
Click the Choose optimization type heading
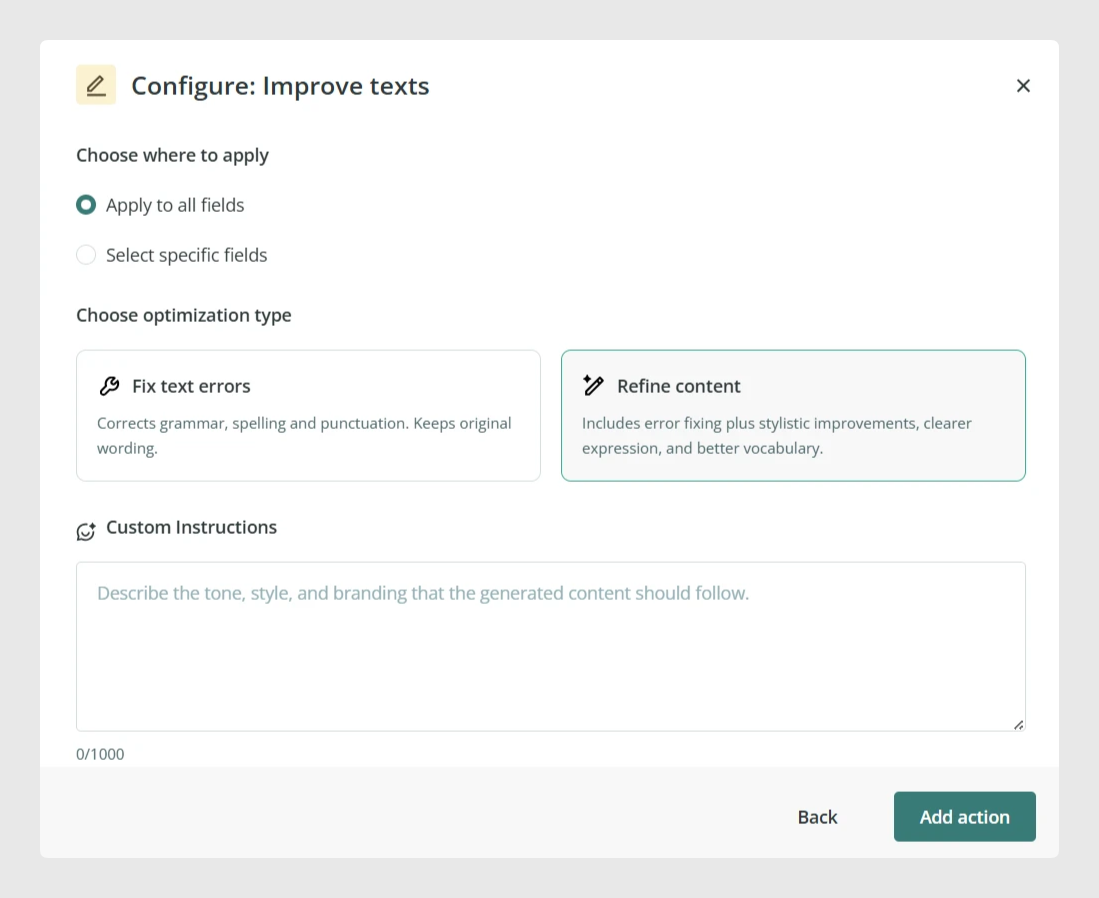click(x=184, y=315)
